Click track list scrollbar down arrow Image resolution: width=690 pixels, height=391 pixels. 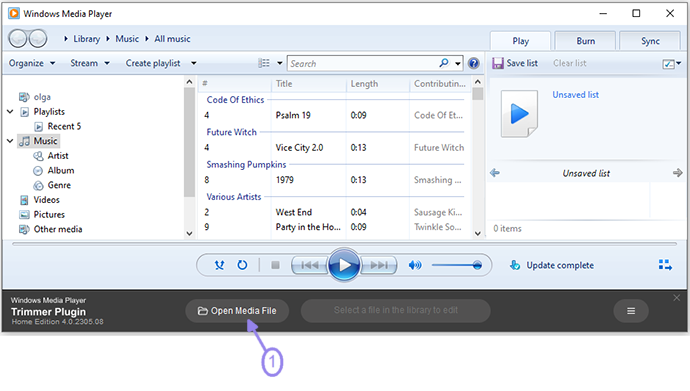[x=477, y=234]
